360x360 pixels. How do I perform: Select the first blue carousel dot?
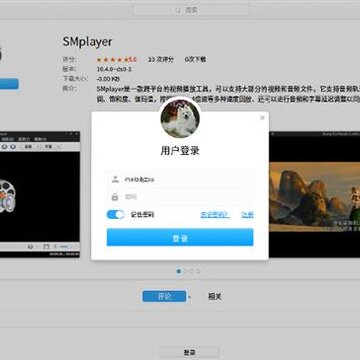178,271
